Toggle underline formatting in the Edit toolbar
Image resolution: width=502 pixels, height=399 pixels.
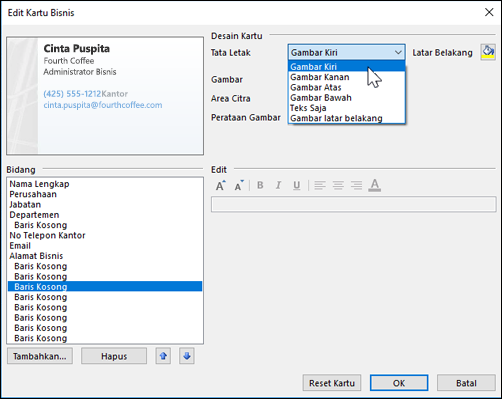tap(297, 185)
